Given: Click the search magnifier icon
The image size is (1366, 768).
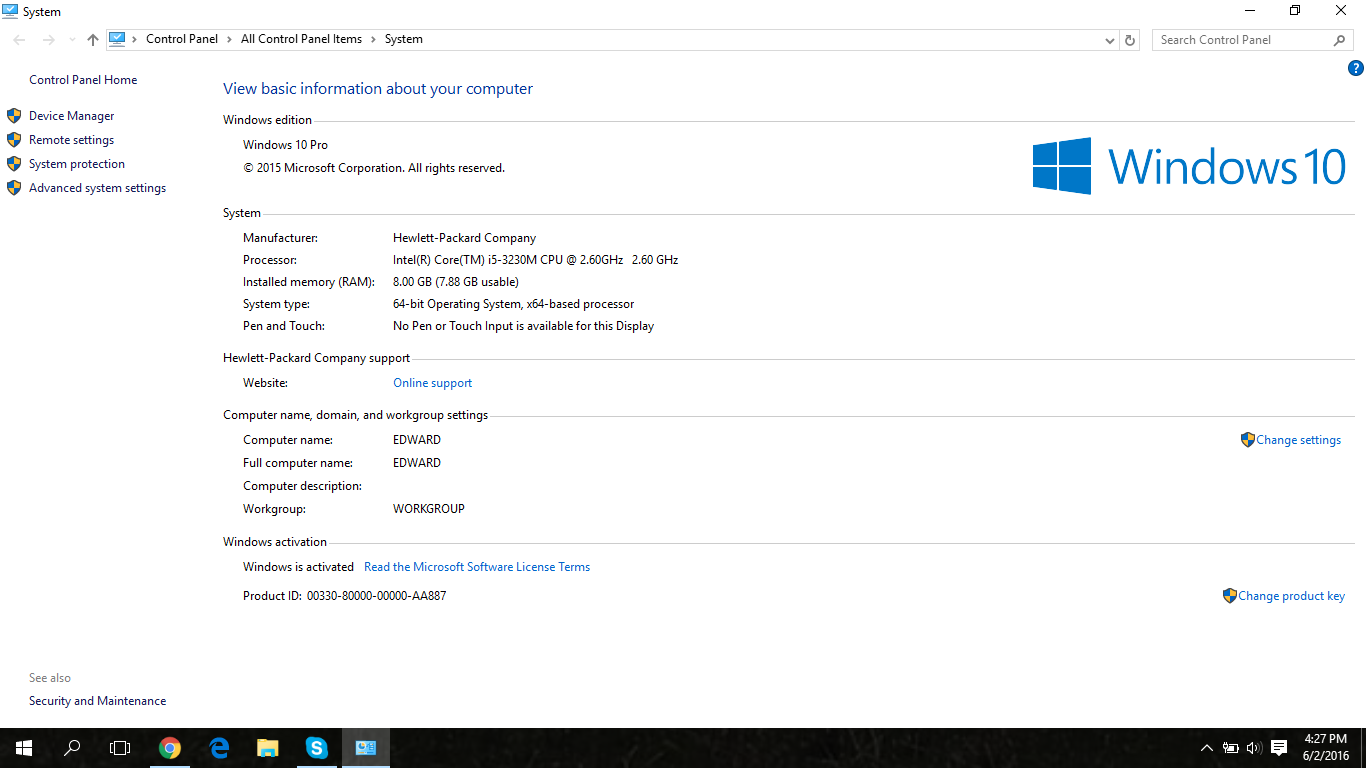Looking at the screenshot, I should coord(1340,40).
